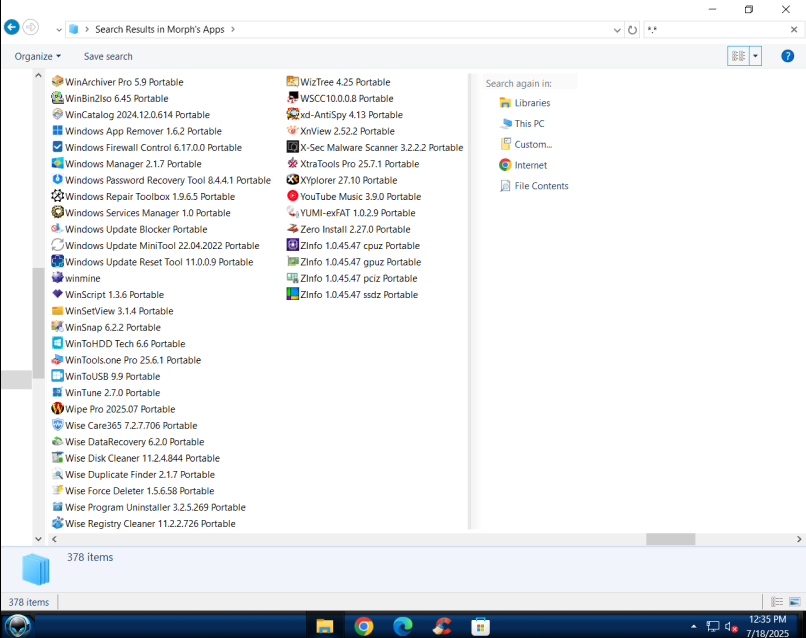Switch to details view in status bar
The height and width of the screenshot is (638, 806).
(x=777, y=601)
